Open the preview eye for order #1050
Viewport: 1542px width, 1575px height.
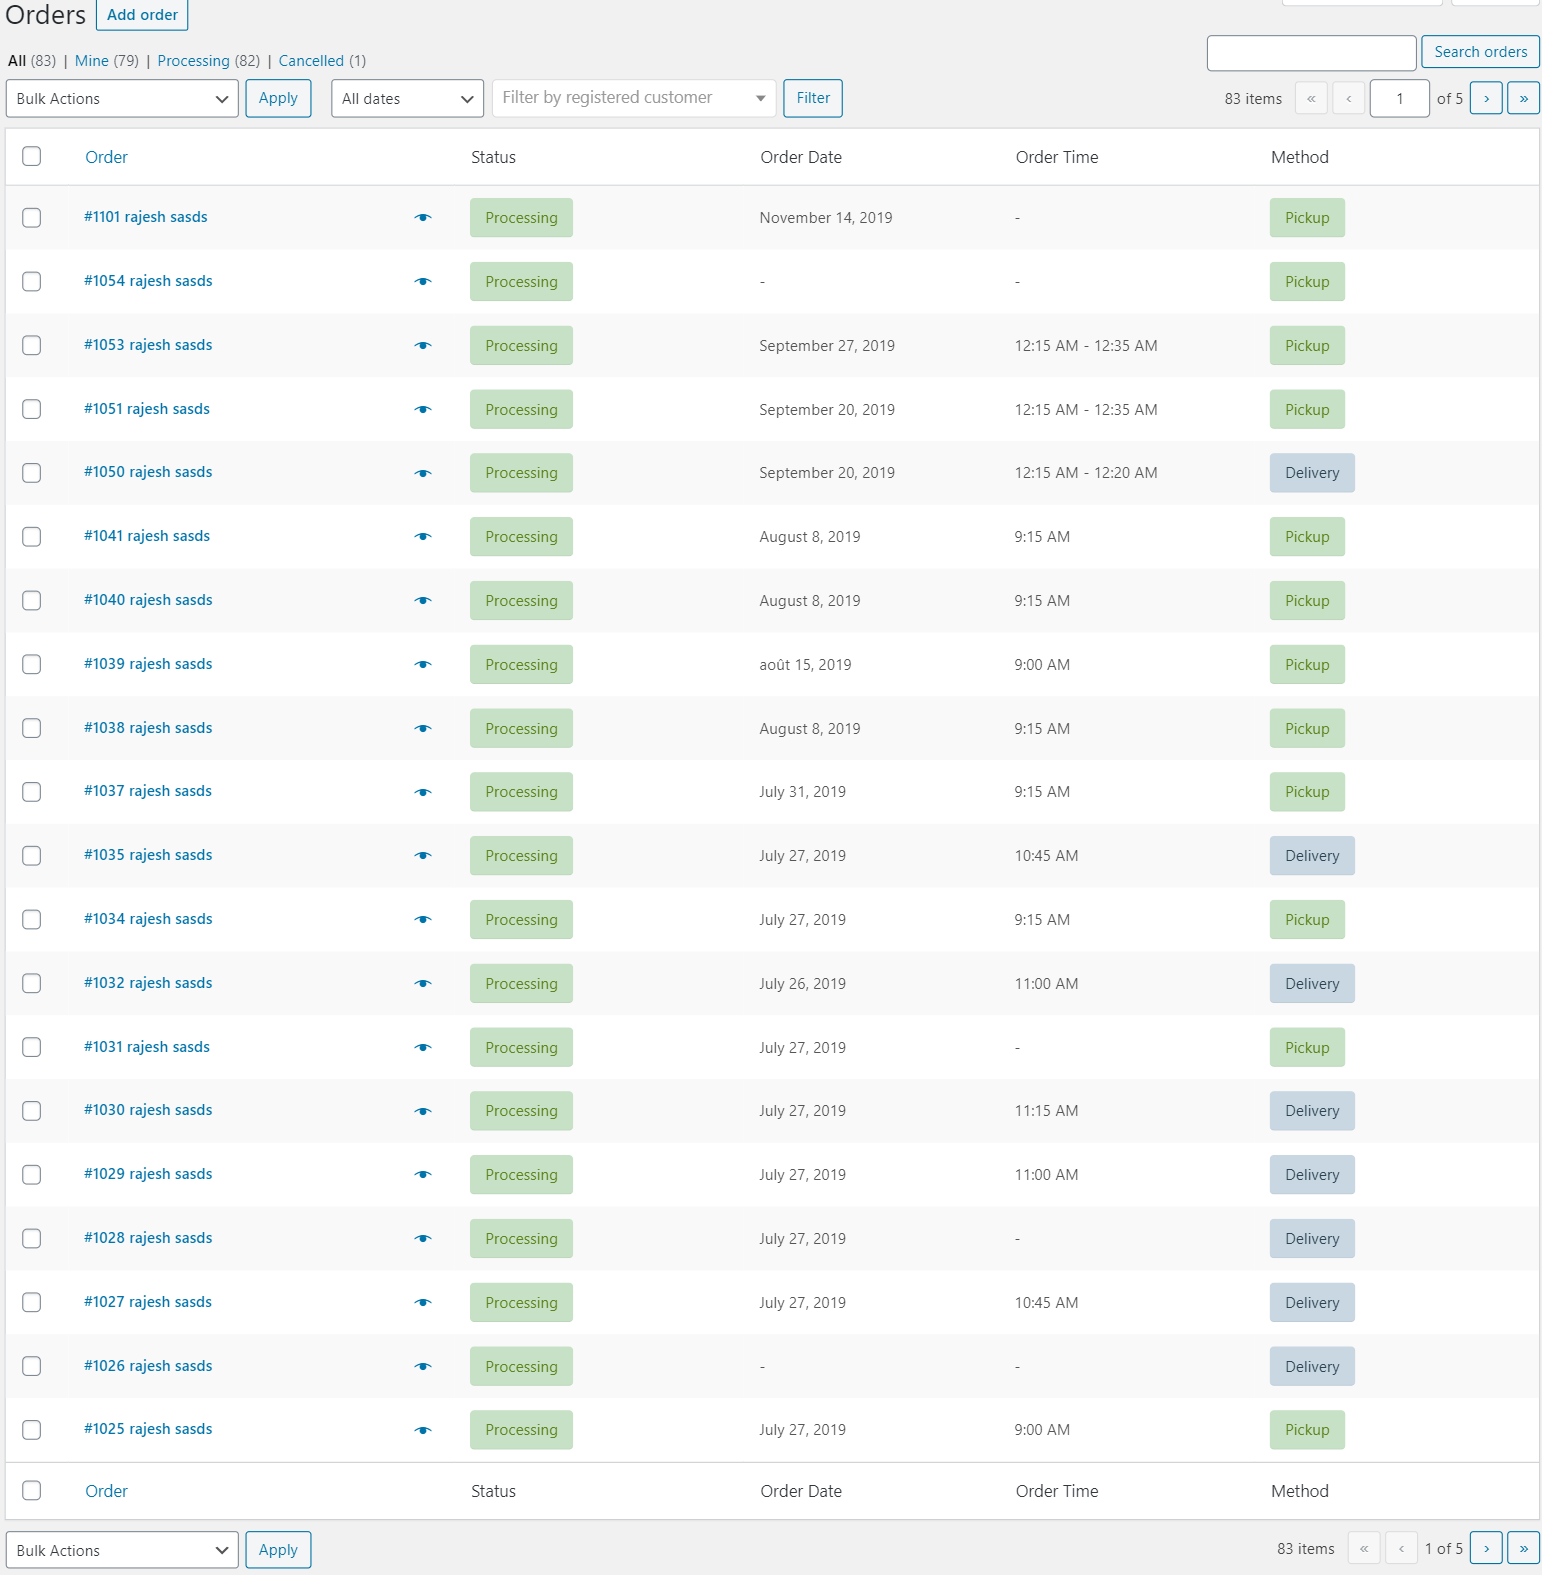click(423, 473)
